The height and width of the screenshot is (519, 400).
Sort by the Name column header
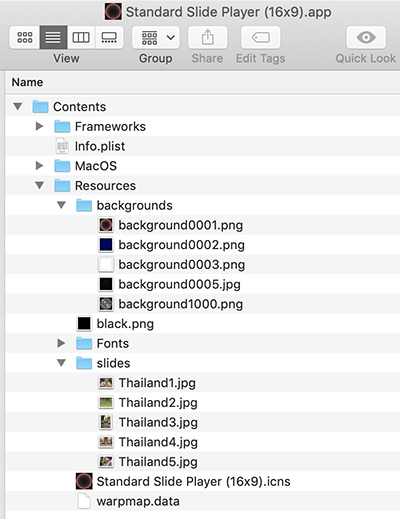27,82
